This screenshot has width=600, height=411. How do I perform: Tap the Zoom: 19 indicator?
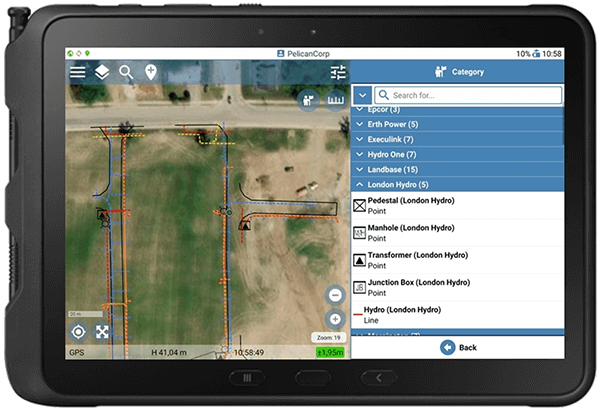[x=328, y=338]
